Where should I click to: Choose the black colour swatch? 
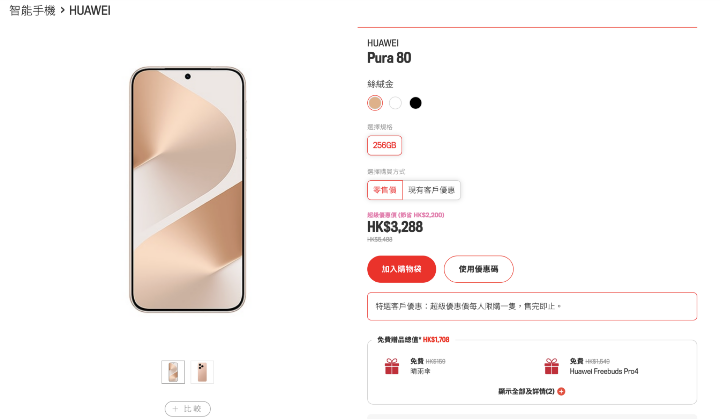coord(415,103)
